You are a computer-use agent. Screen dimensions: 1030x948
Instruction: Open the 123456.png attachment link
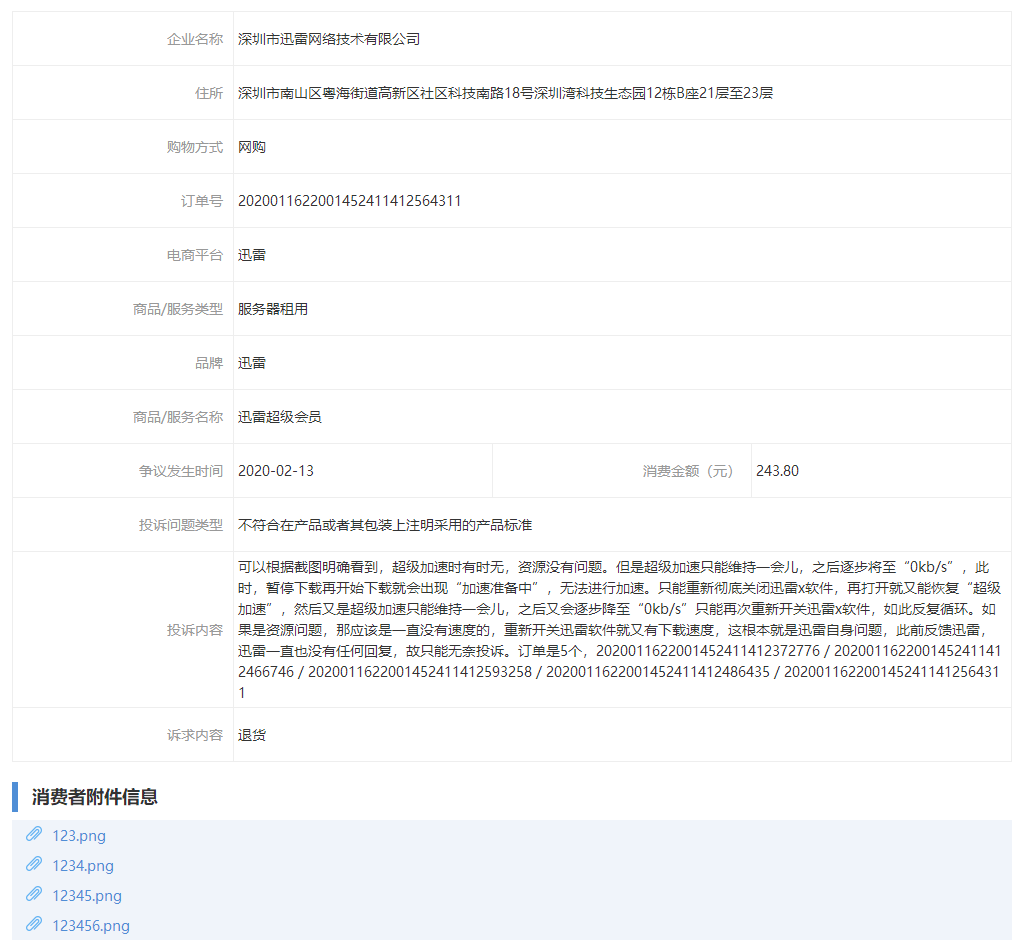coord(92,925)
